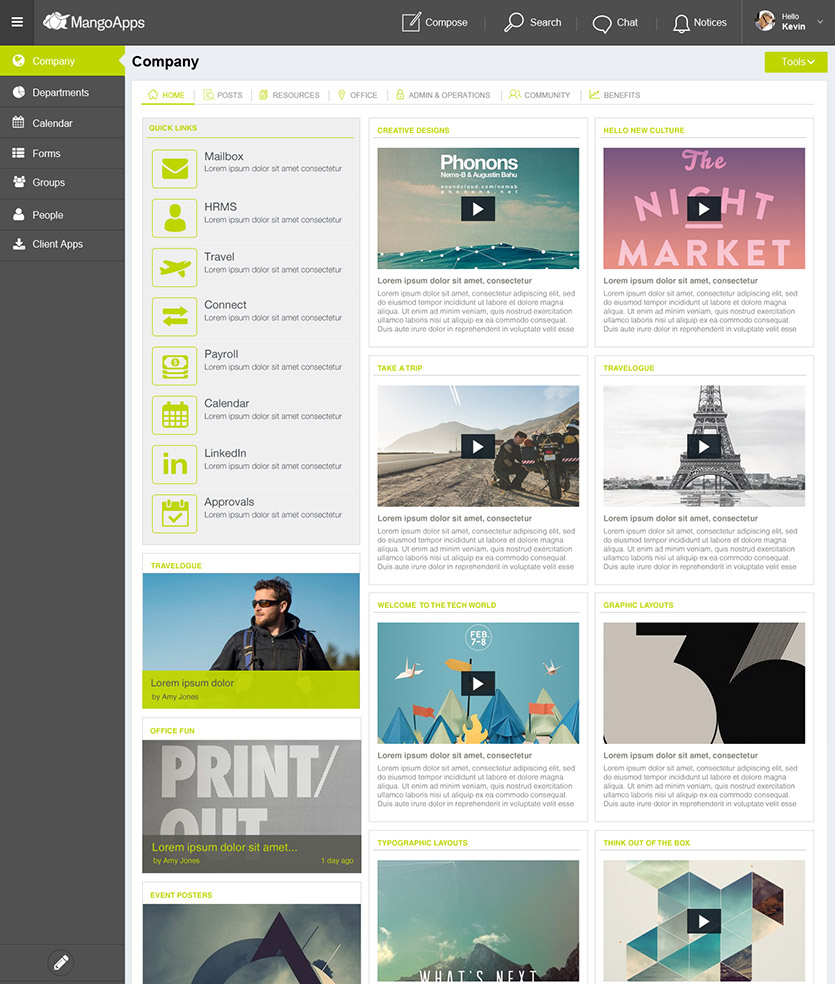Image resolution: width=835 pixels, height=984 pixels.
Task: Click the Mailbox envelope icon
Action: point(175,168)
